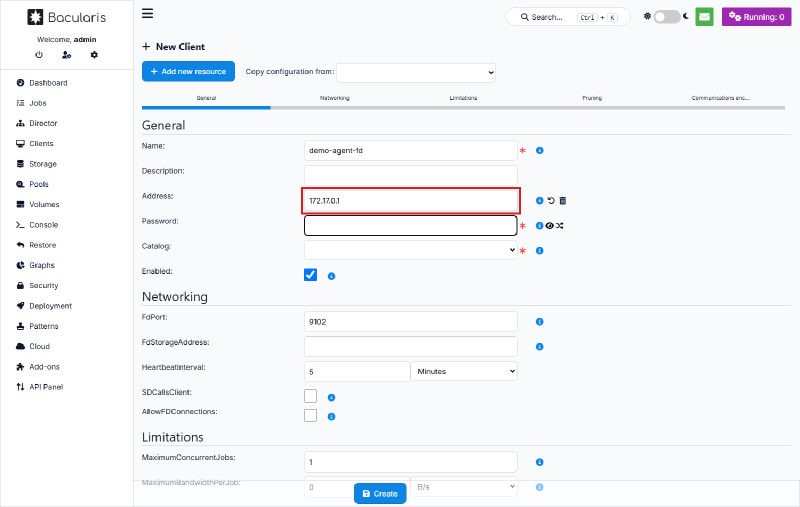The width and height of the screenshot is (800, 507).
Task: Click the Create button
Action: coord(380,494)
